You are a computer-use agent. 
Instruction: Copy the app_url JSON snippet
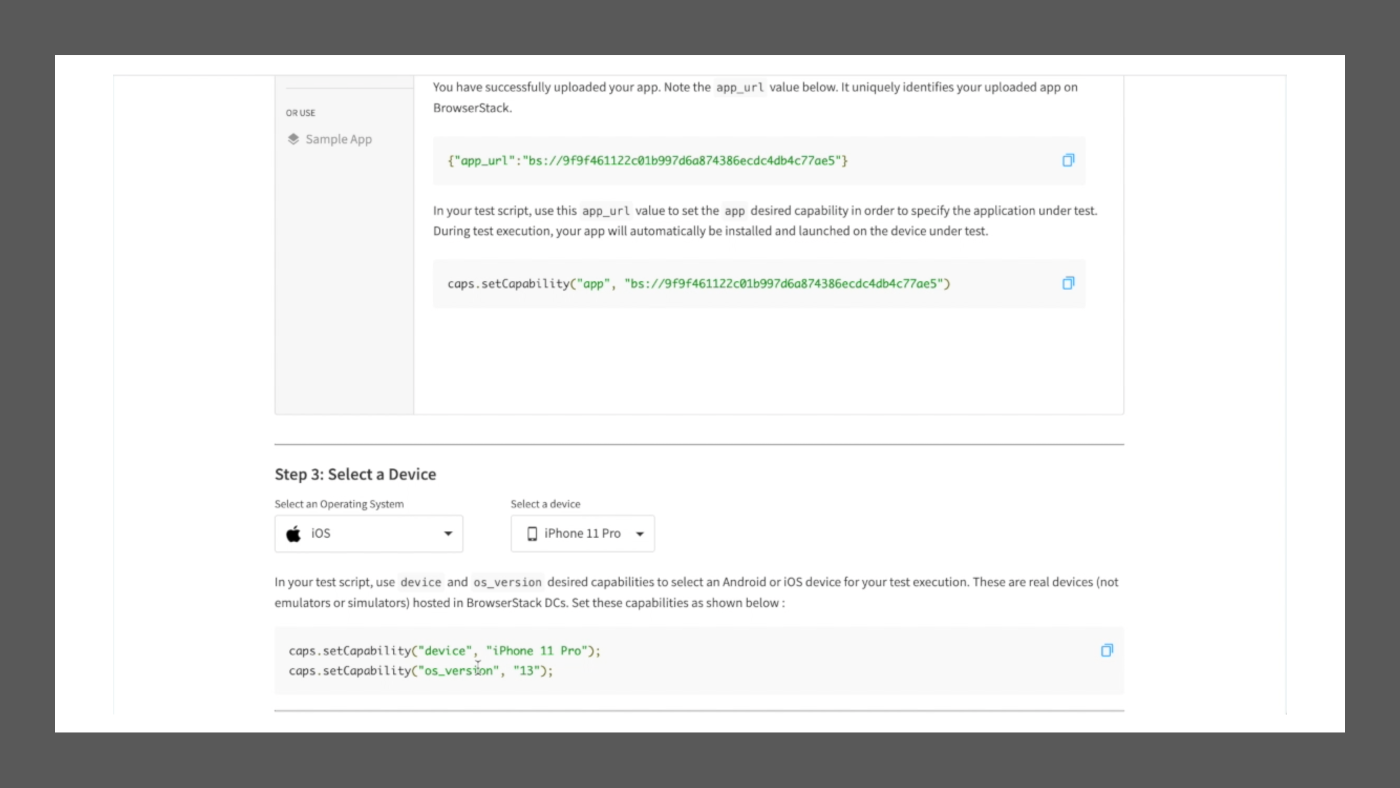tap(1068, 160)
